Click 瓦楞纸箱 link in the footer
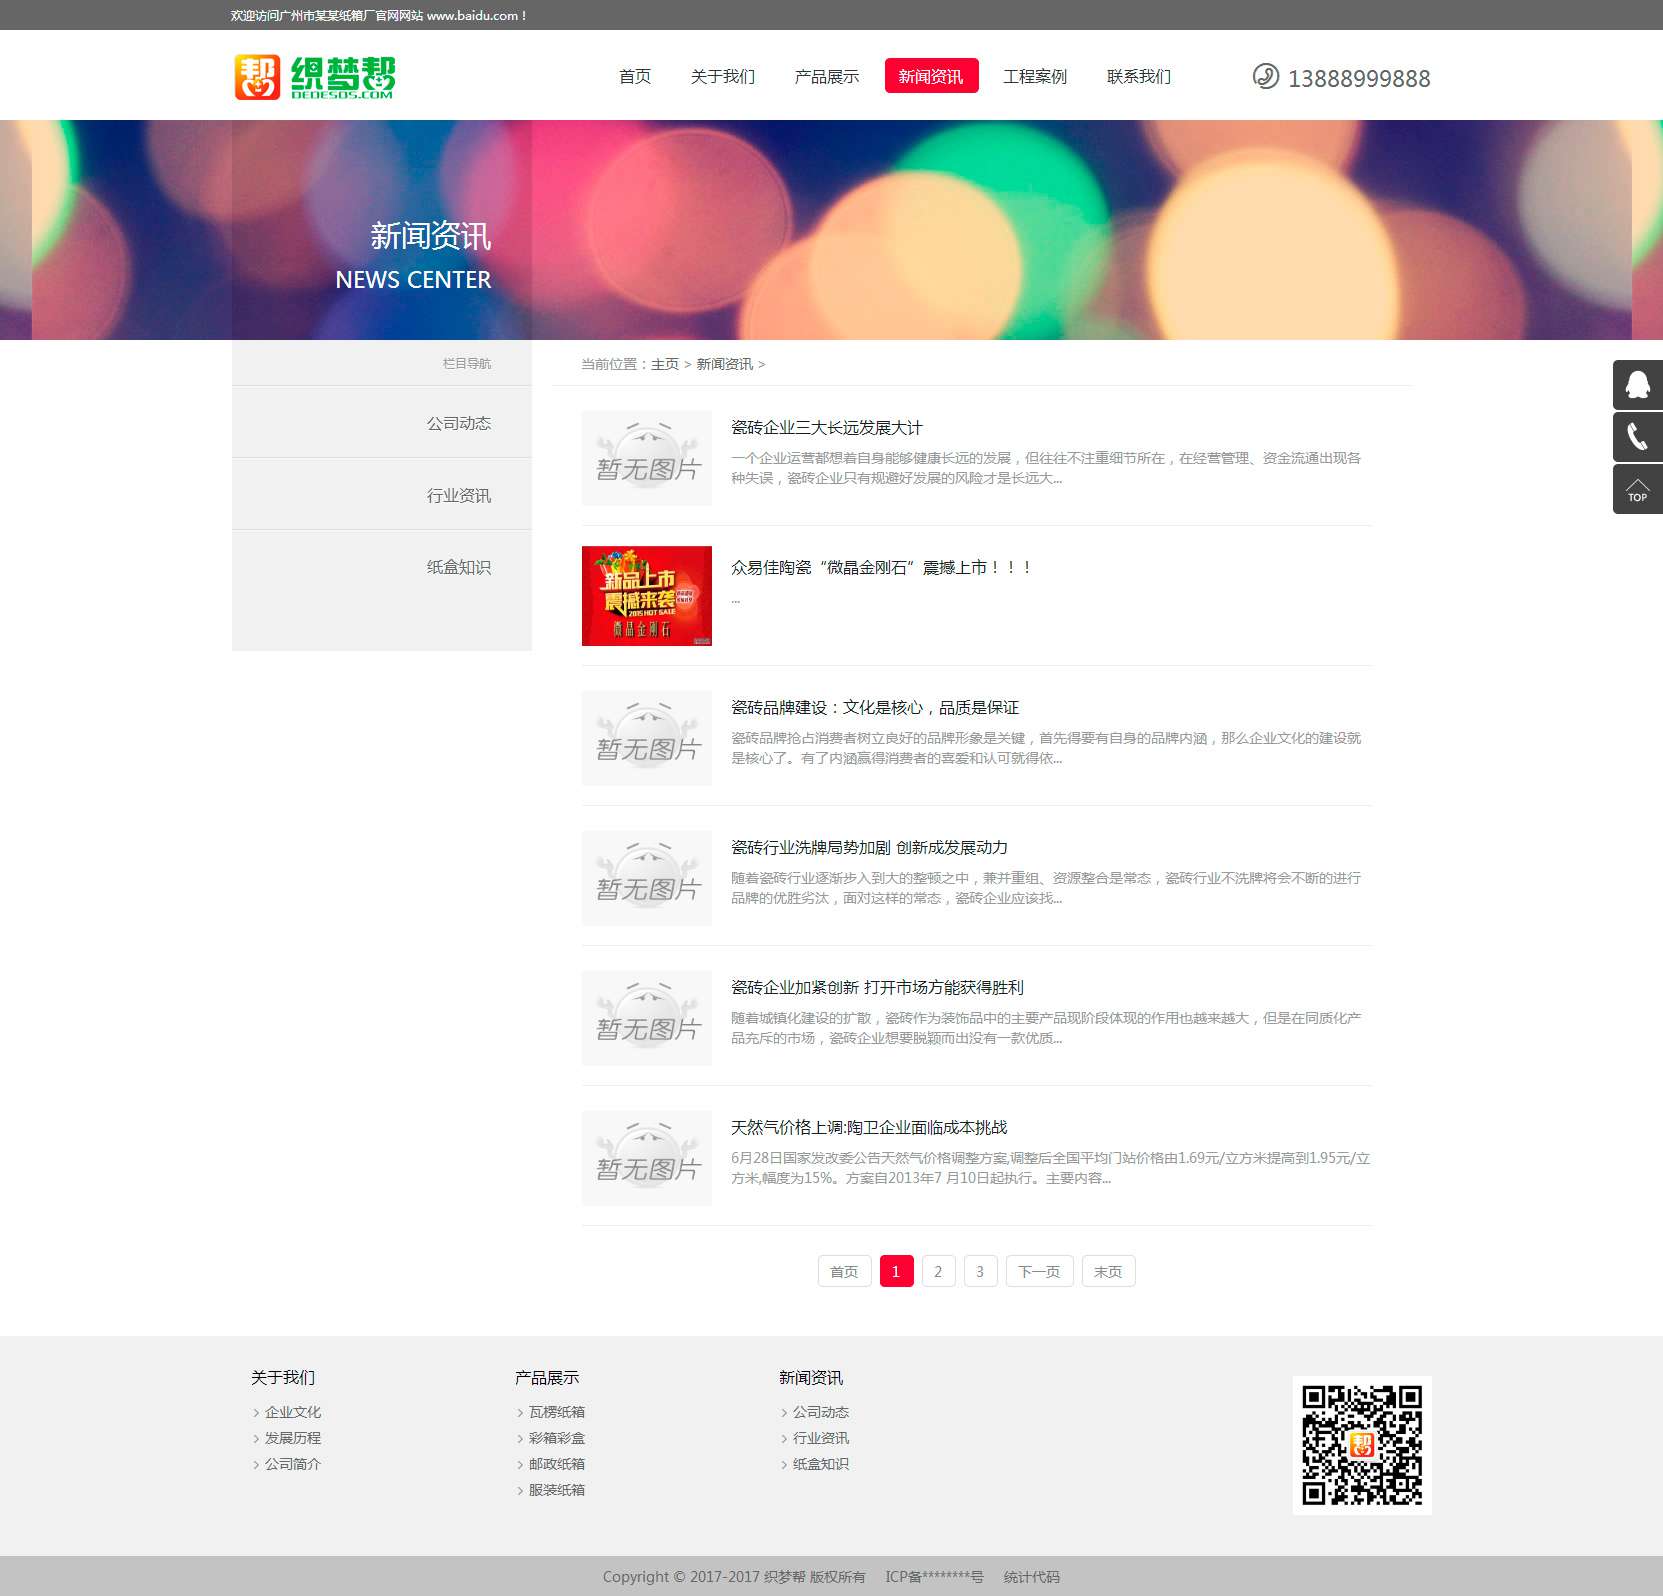The height and width of the screenshot is (1596, 1663). 556,1412
